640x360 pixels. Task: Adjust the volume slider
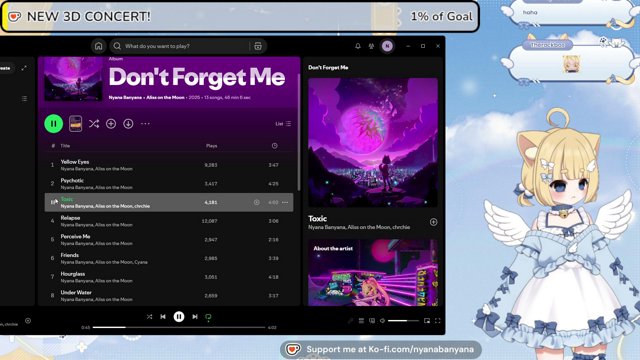403,321
